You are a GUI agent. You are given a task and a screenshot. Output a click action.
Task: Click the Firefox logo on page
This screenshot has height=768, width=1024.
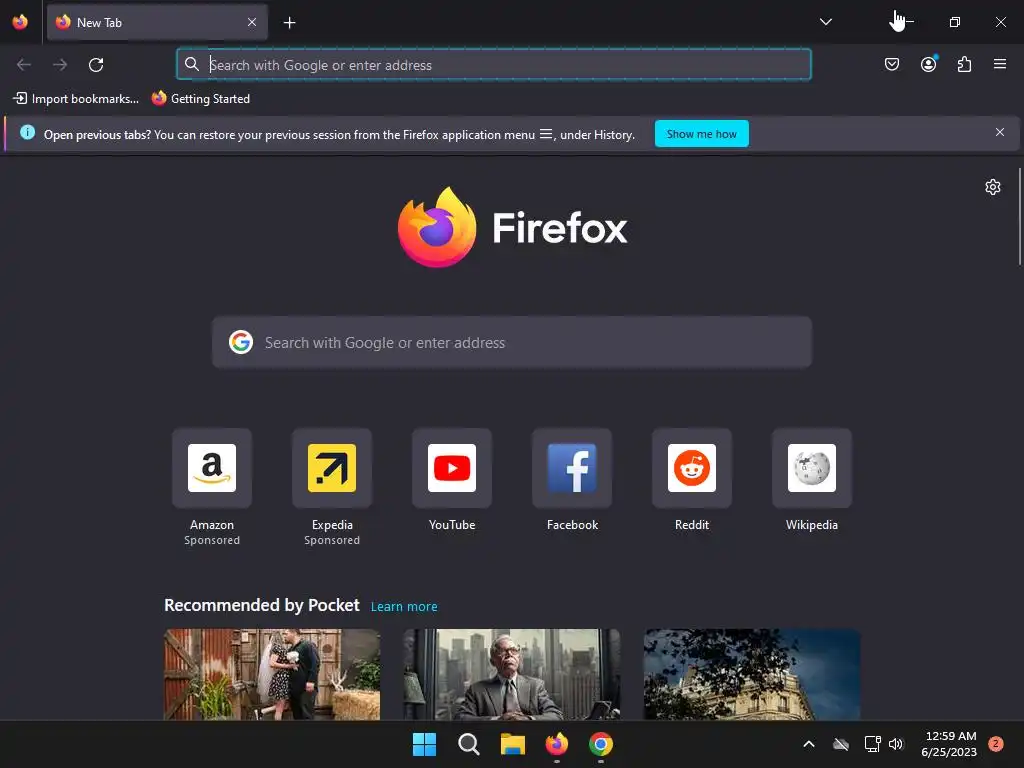coord(512,227)
